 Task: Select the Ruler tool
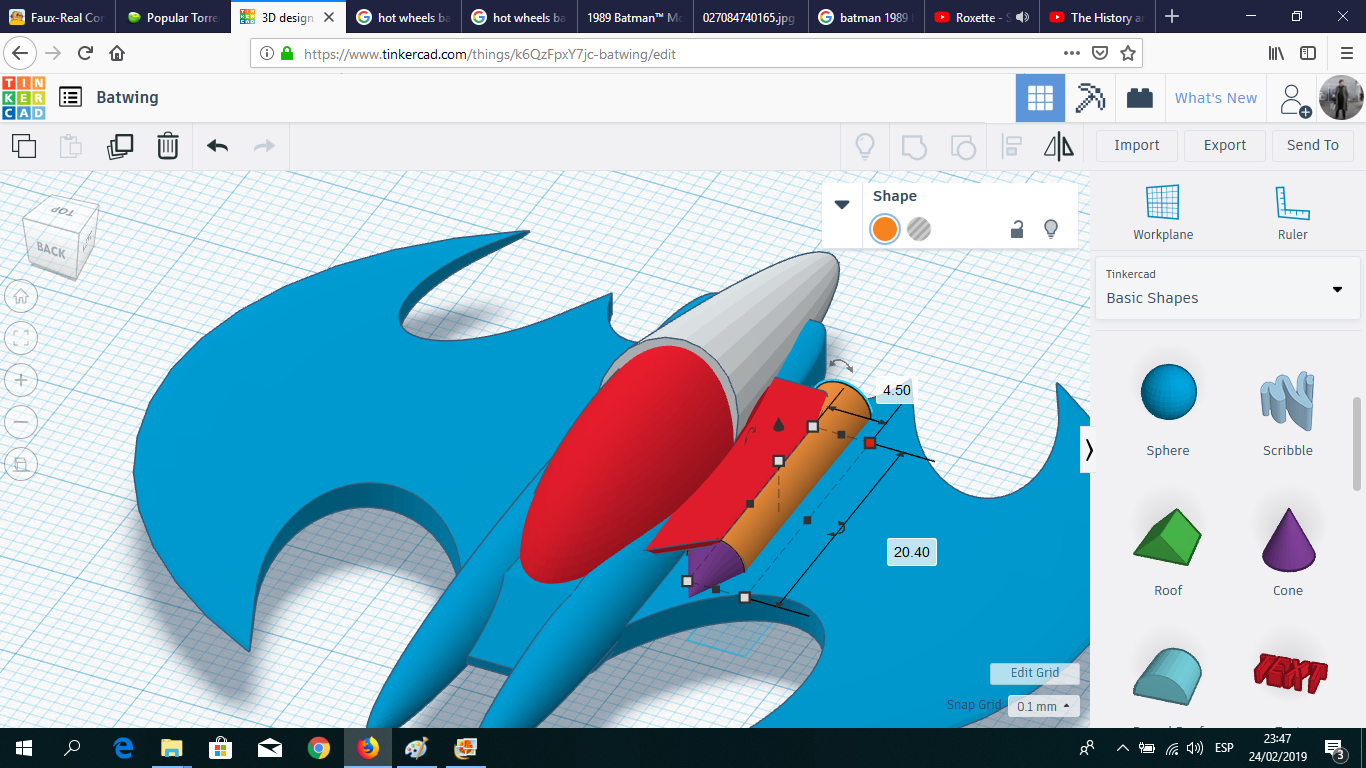tap(1292, 212)
